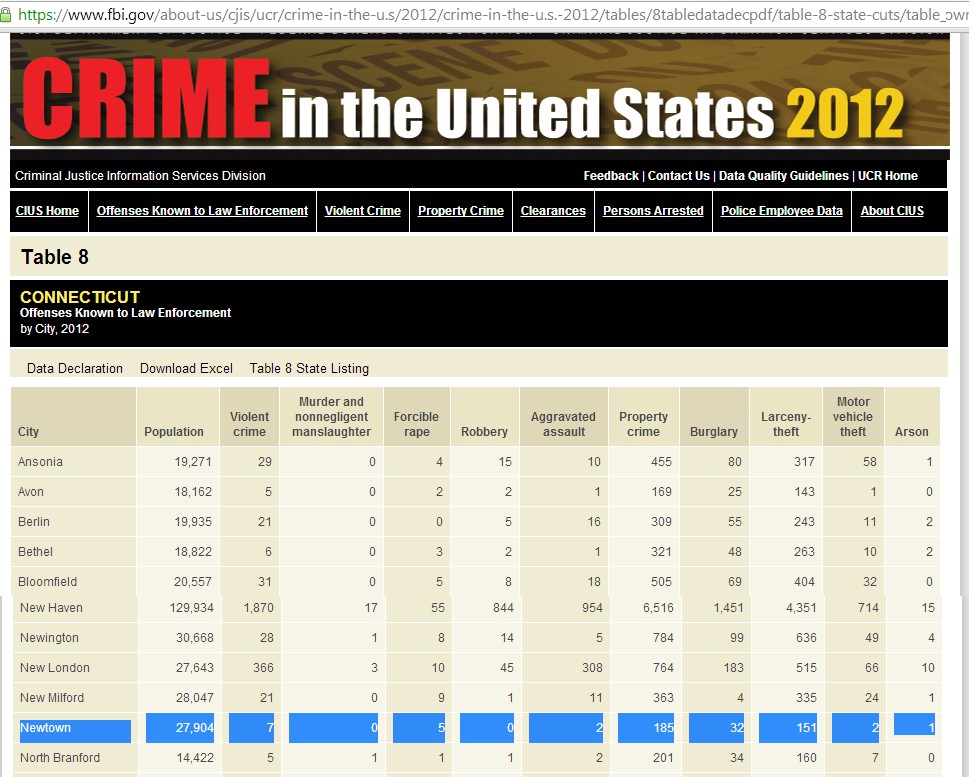Click Newtown property crime value 185
The width and height of the screenshot is (973, 777).
663,727
